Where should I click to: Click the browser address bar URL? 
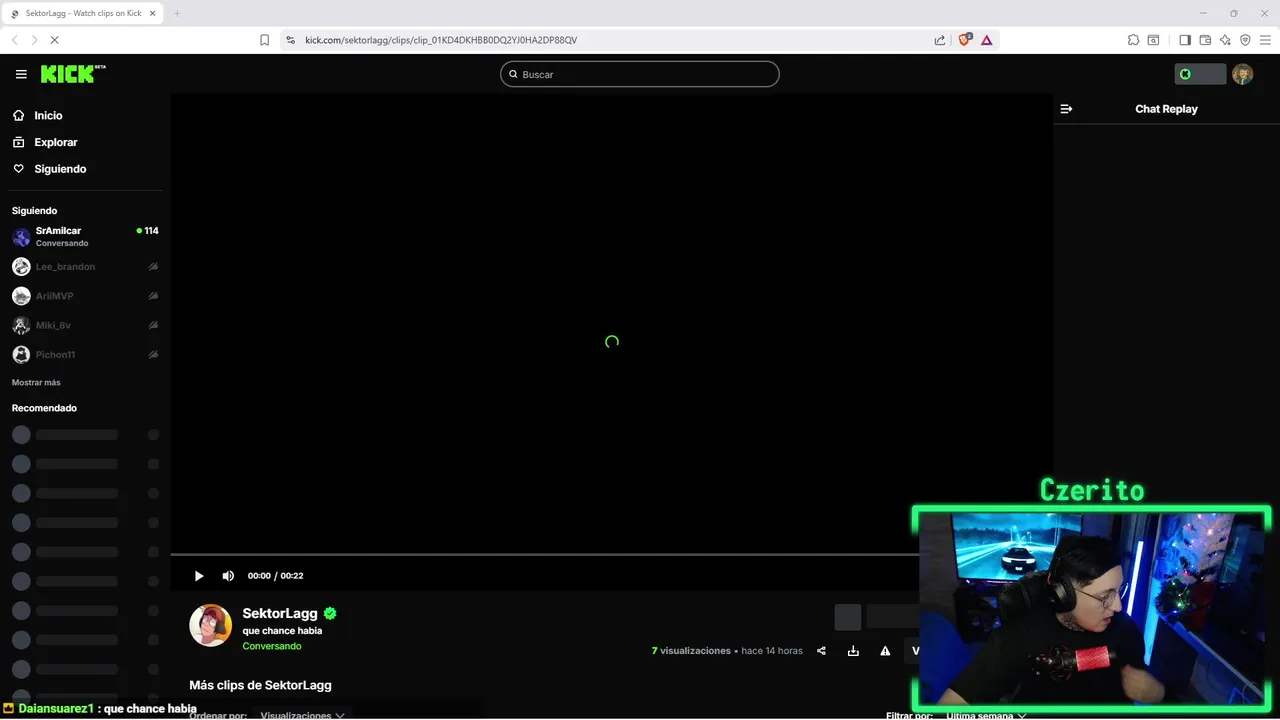tap(441, 40)
